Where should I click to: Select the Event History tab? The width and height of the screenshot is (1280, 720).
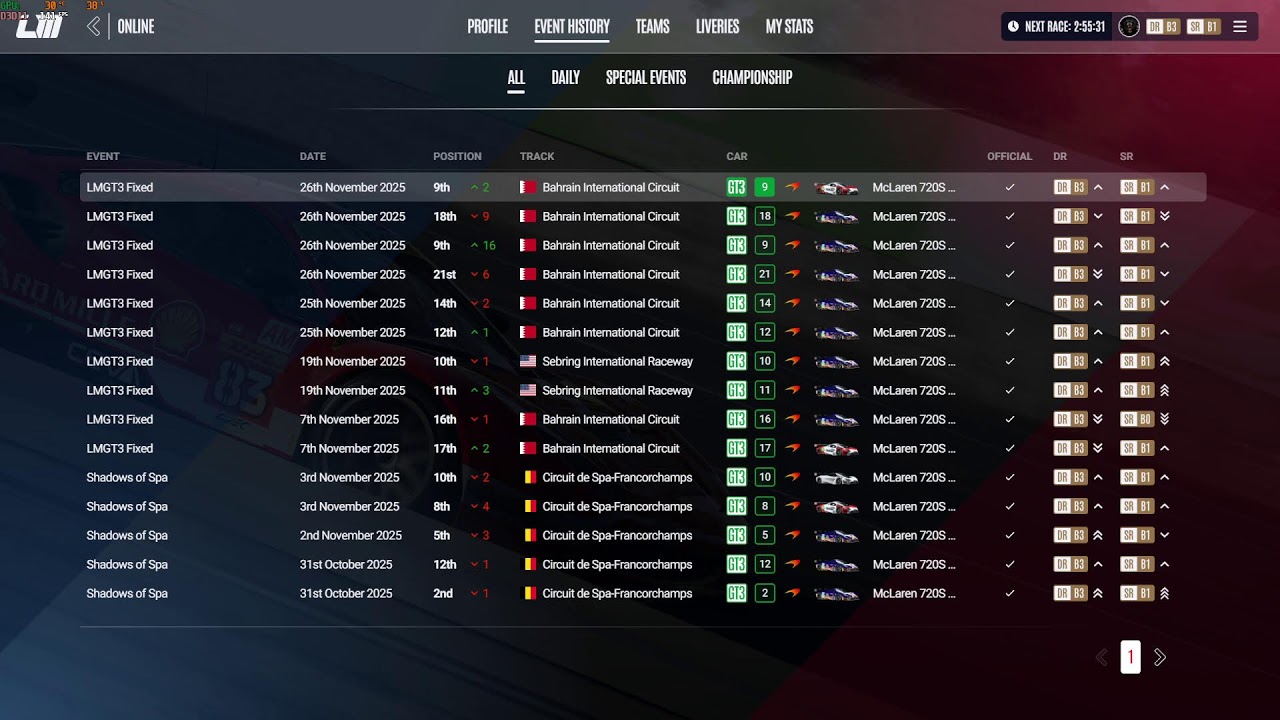(x=572, y=27)
